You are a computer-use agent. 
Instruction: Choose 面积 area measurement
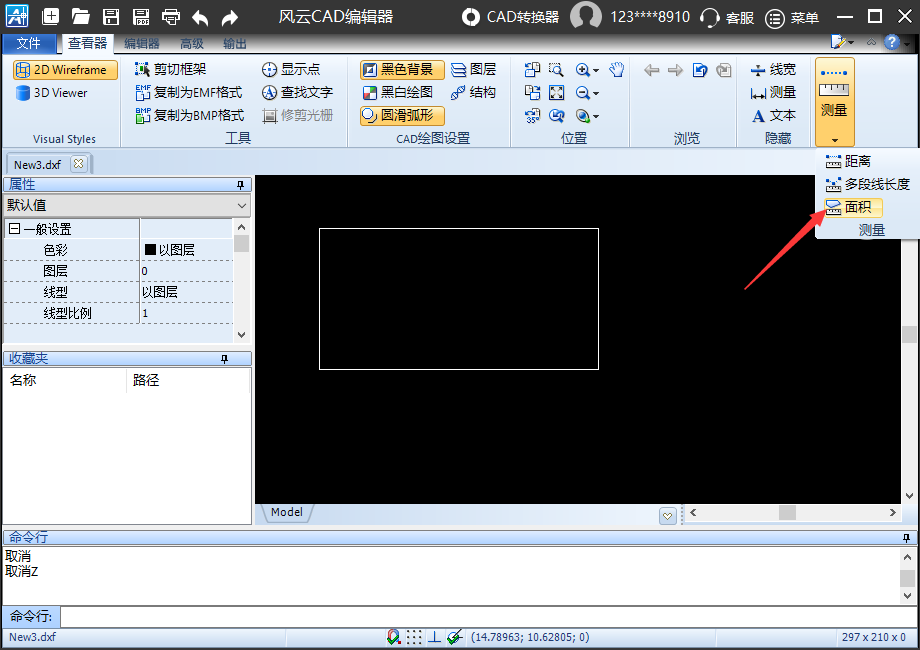point(852,207)
